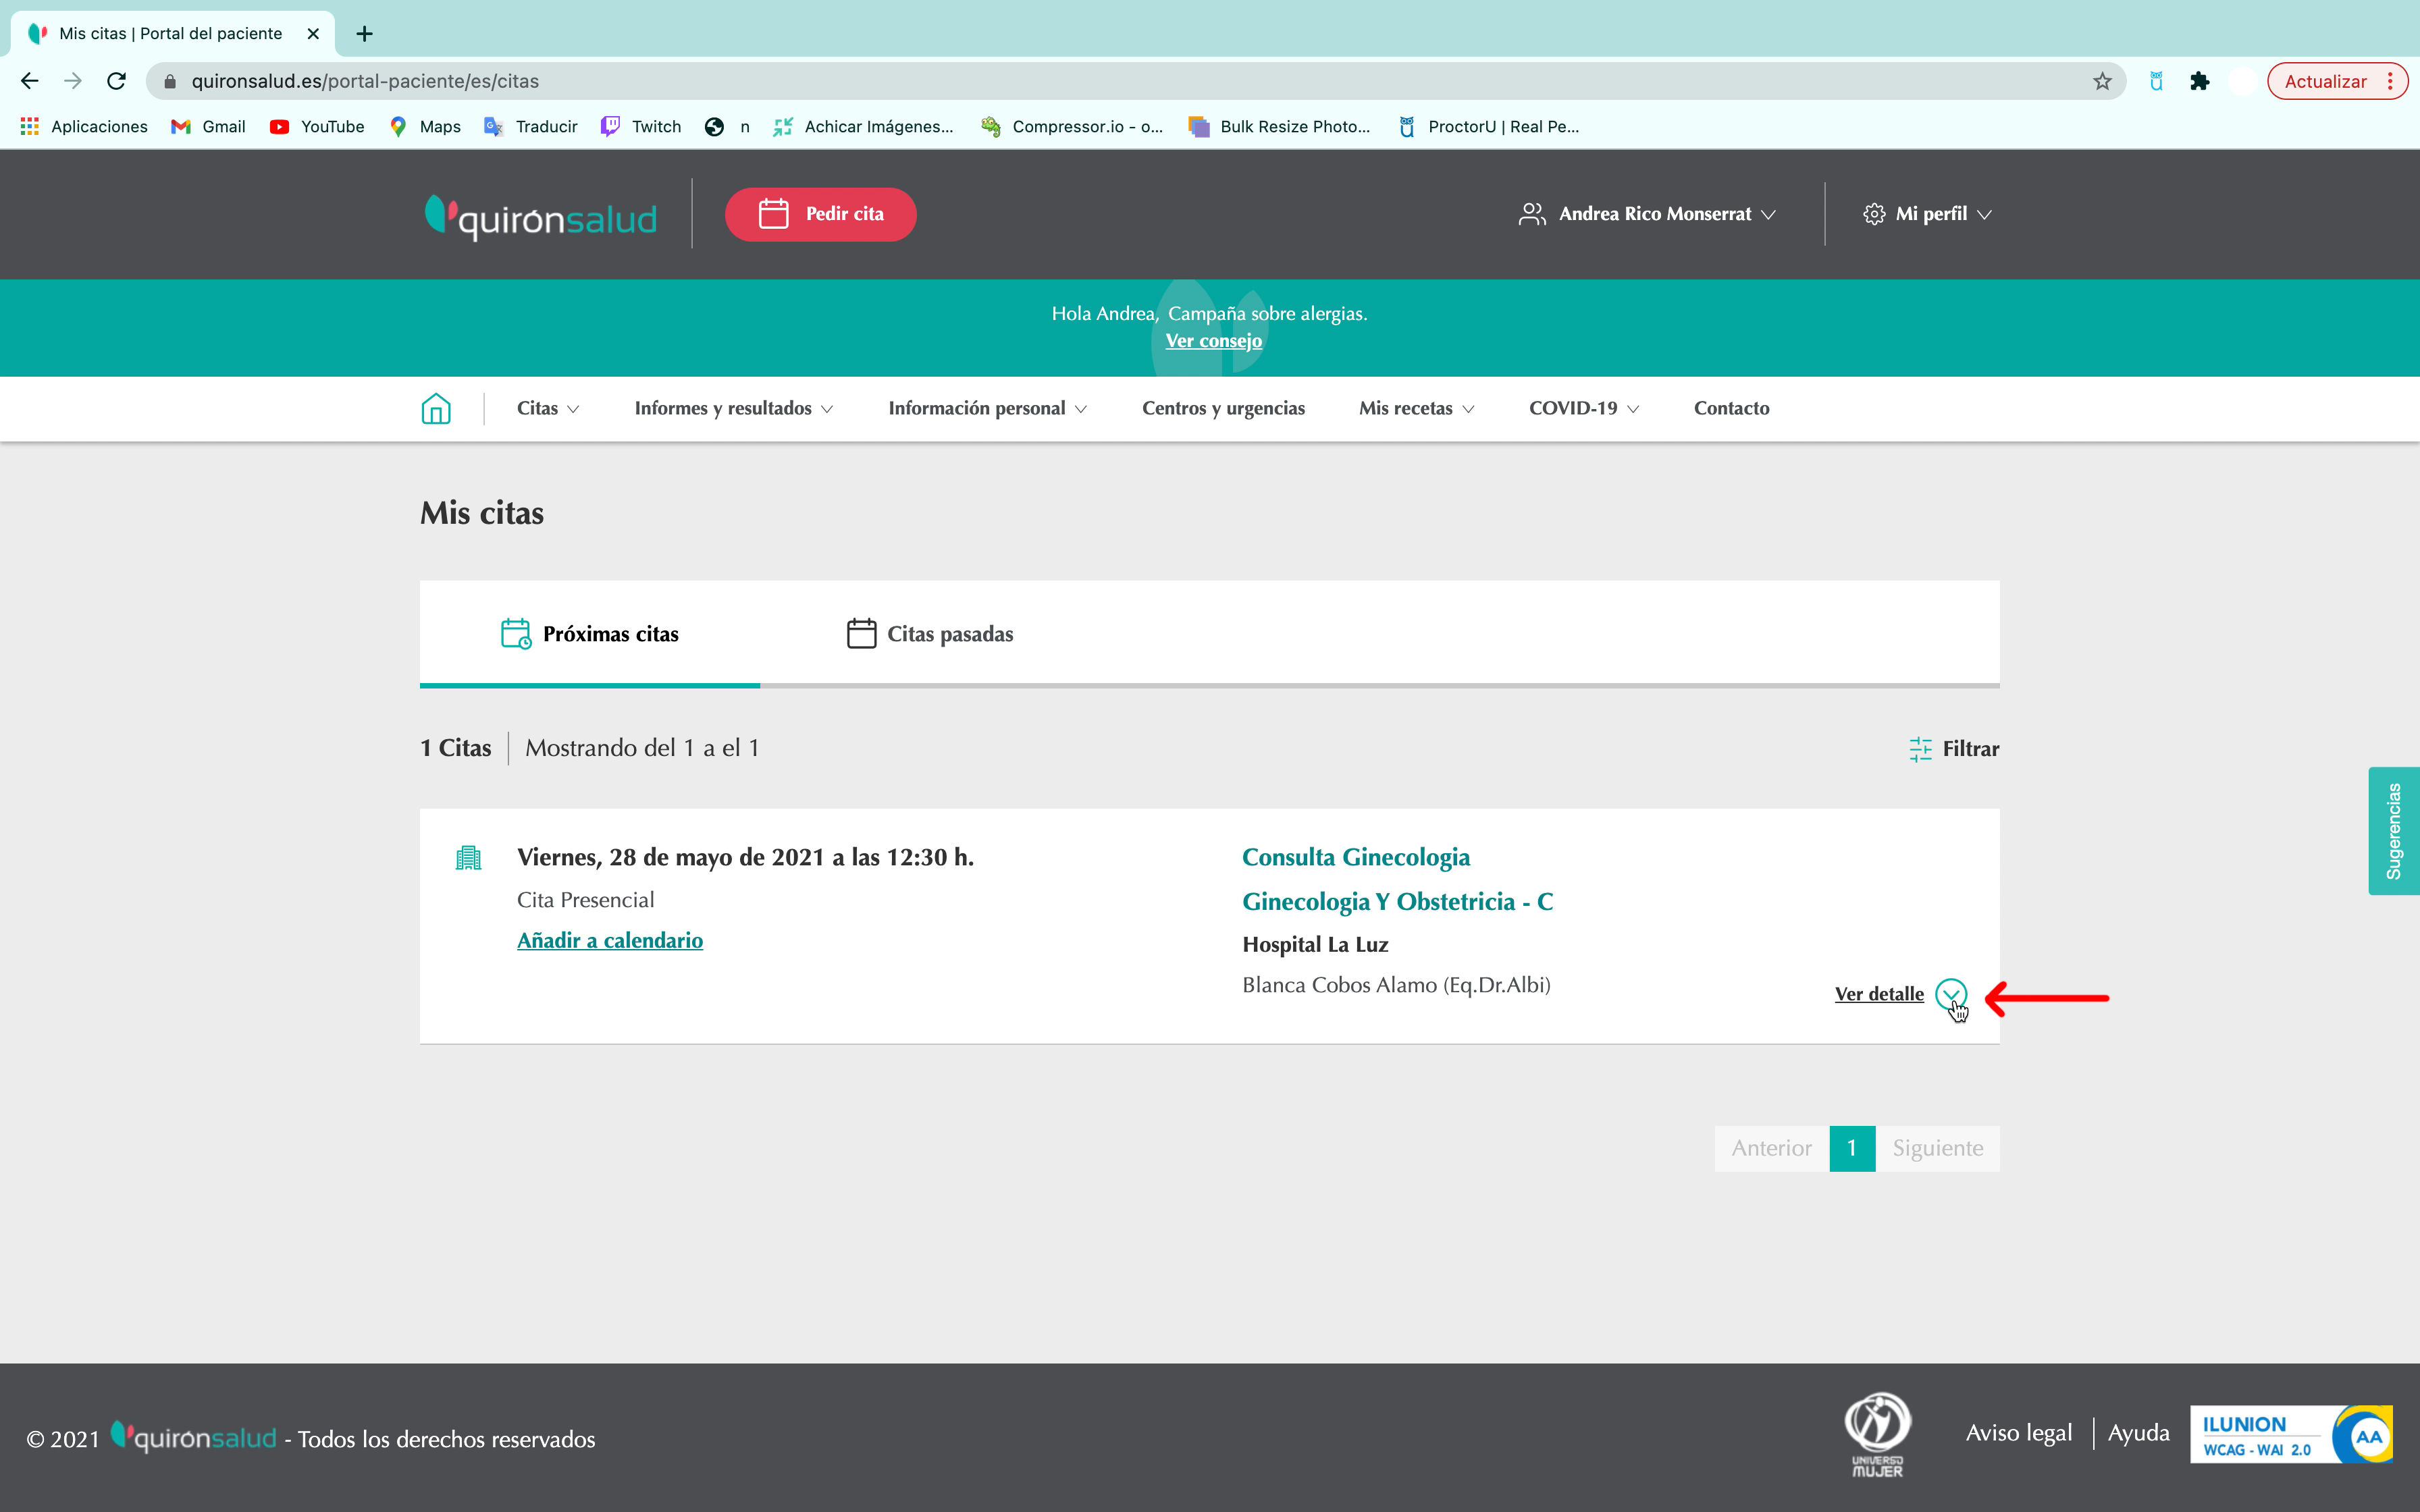The width and height of the screenshot is (2420, 1512).
Task: Click the Añadir a calendario link
Action: point(610,941)
